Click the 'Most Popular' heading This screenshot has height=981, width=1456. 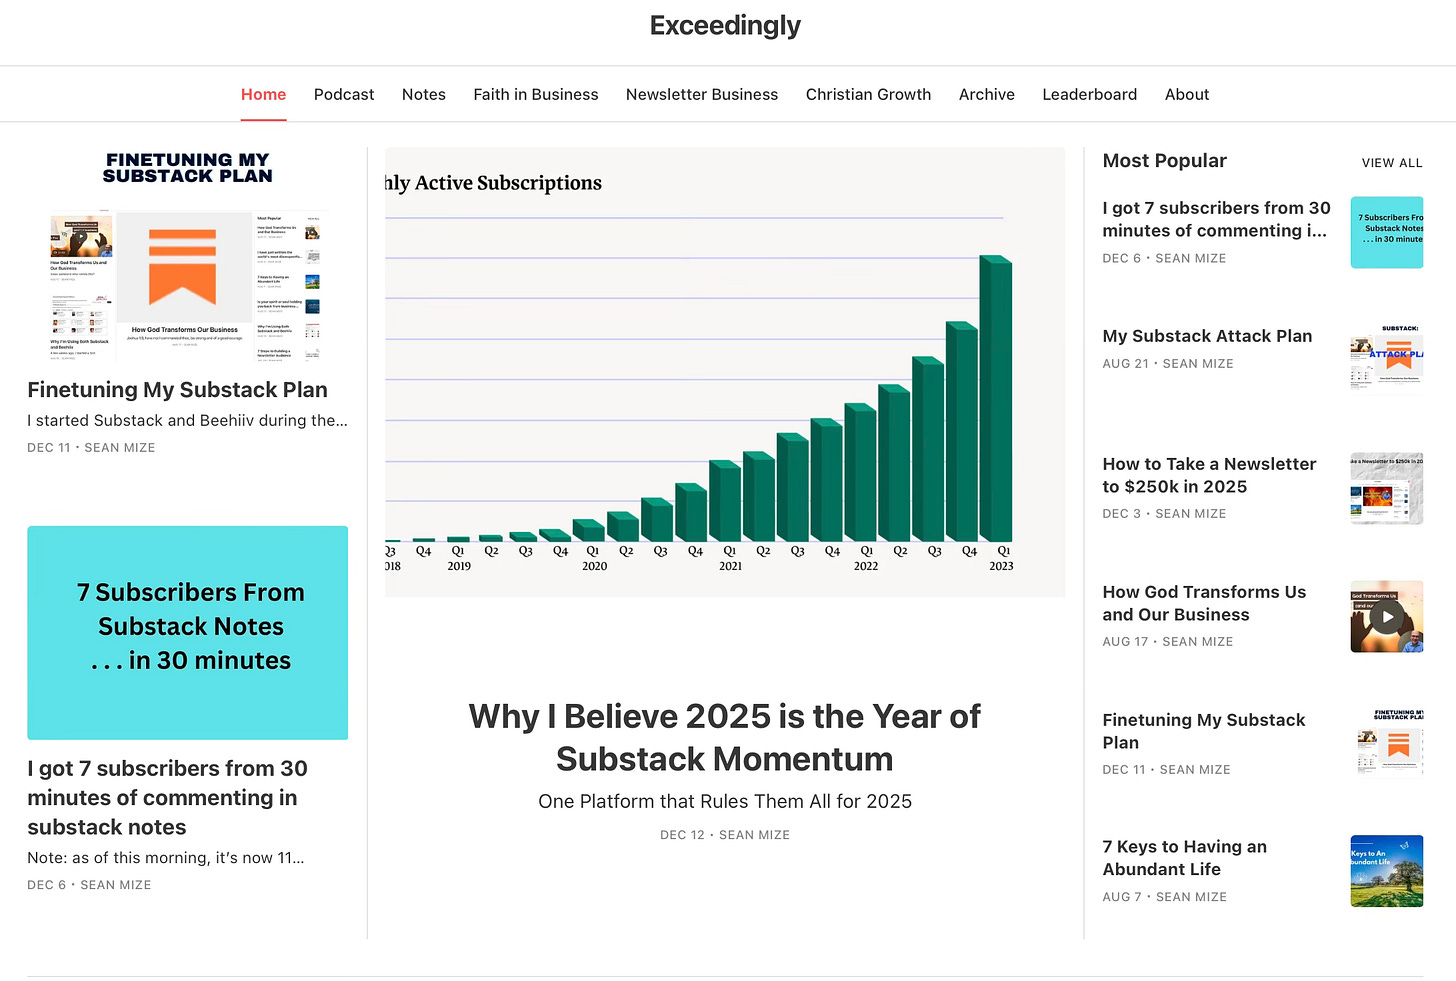[x=1164, y=161]
